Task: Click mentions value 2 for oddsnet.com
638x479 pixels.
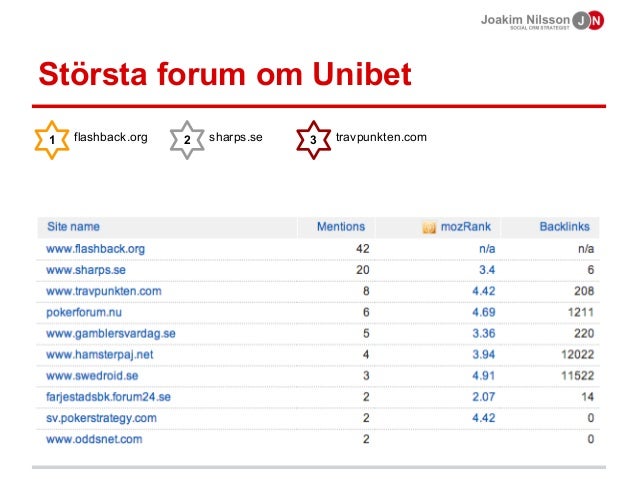Action: pyautogui.click(x=366, y=439)
